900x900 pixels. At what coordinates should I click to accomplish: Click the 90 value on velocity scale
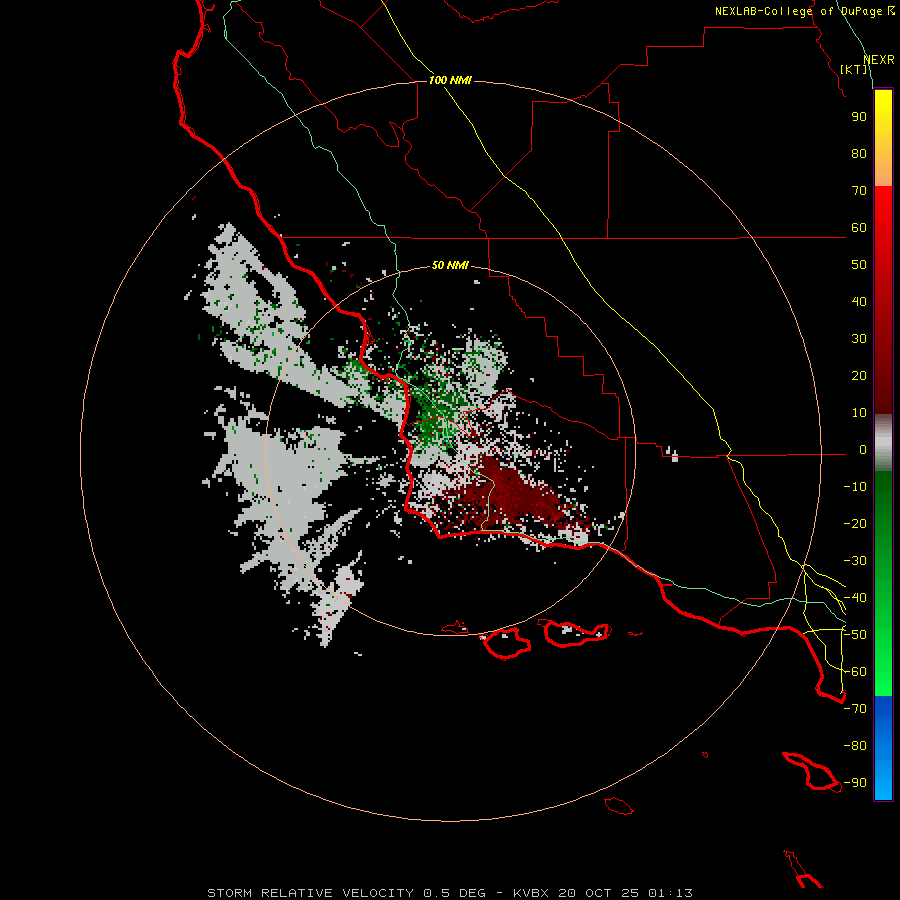(859, 117)
